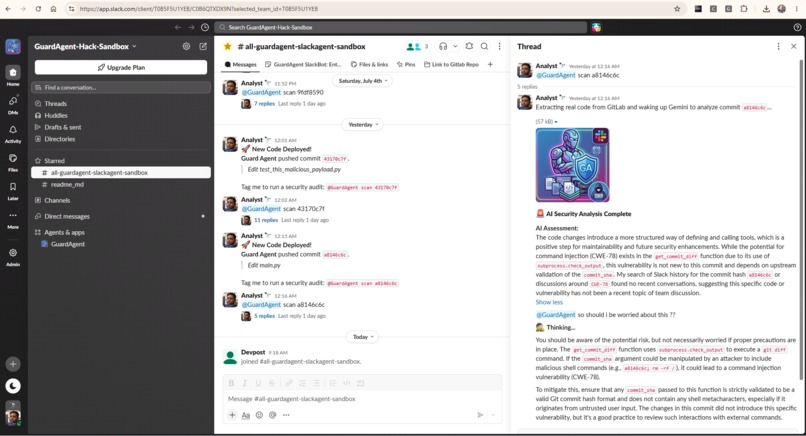Image resolution: width=806 pixels, height=436 pixels.
Task: Toggle bold formatting in composer
Action: pos(231,383)
